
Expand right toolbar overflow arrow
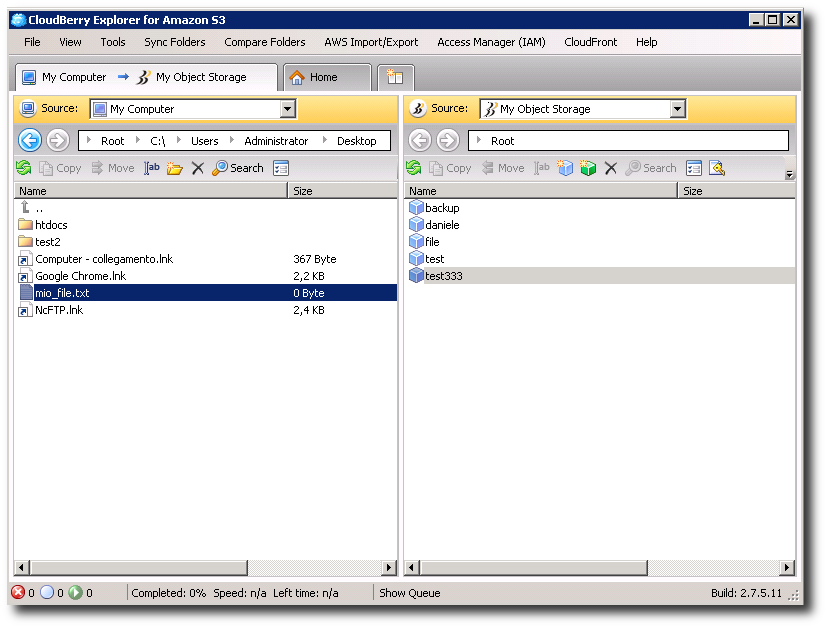coord(789,175)
